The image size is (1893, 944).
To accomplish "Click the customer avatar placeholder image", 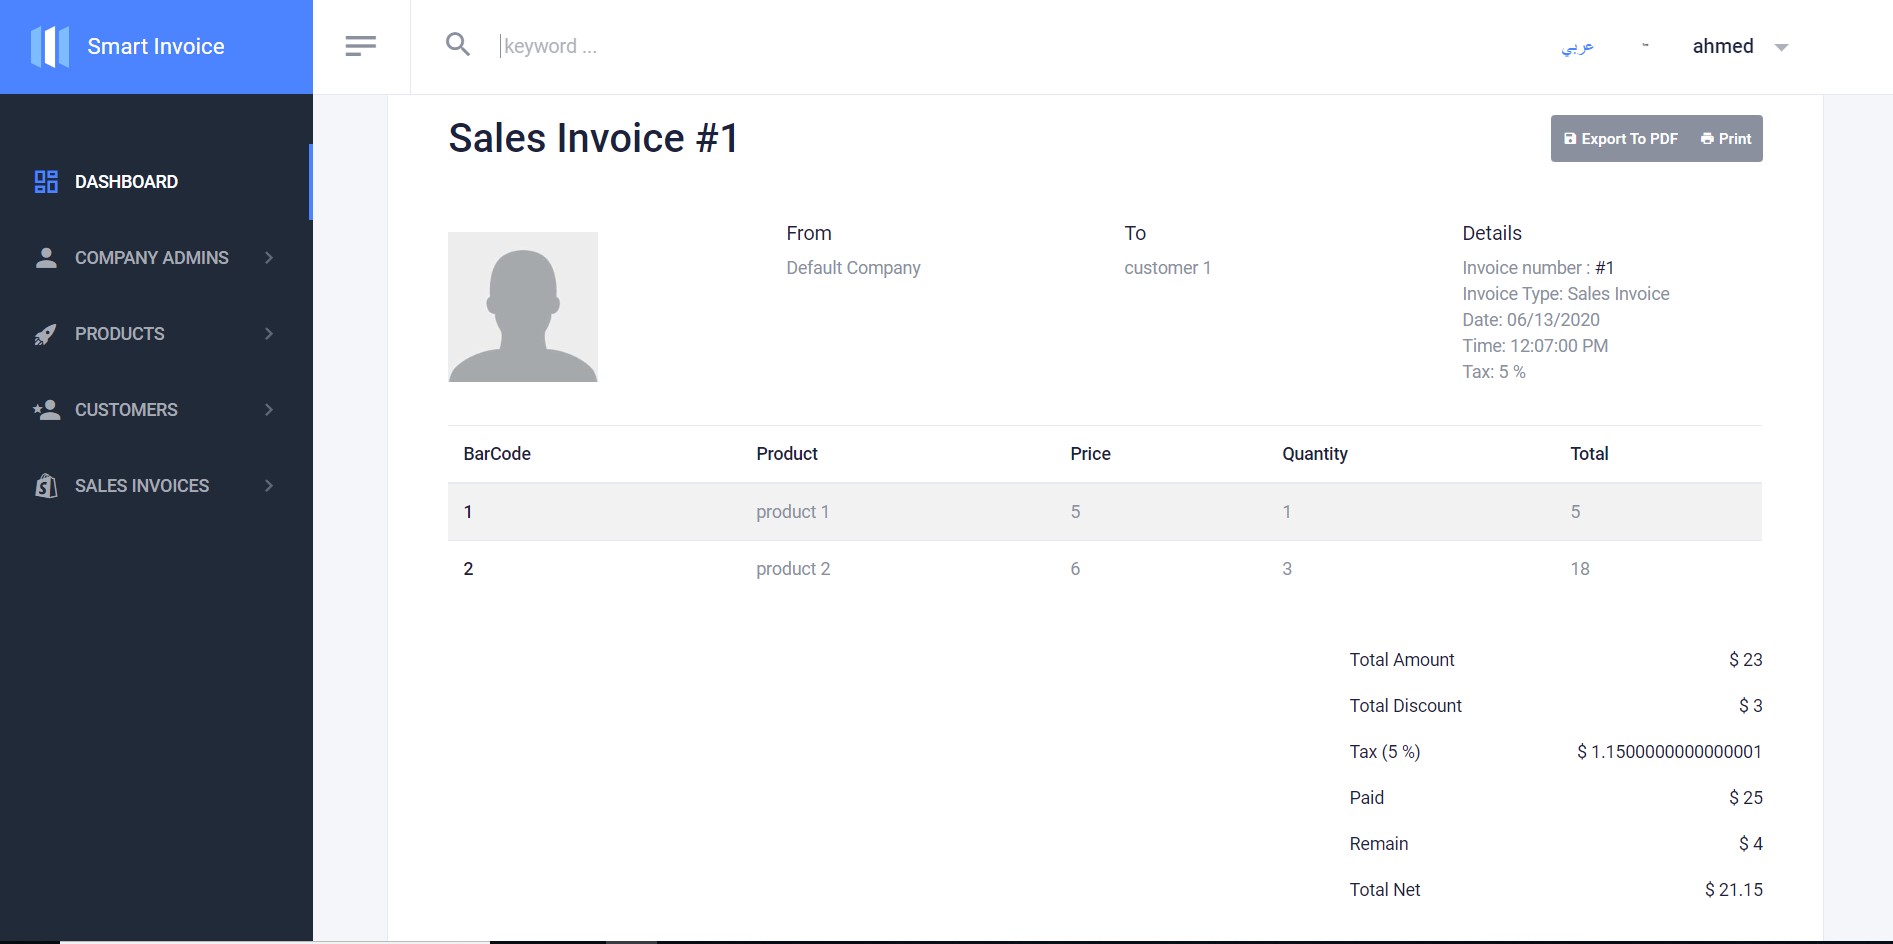I will click(522, 306).
